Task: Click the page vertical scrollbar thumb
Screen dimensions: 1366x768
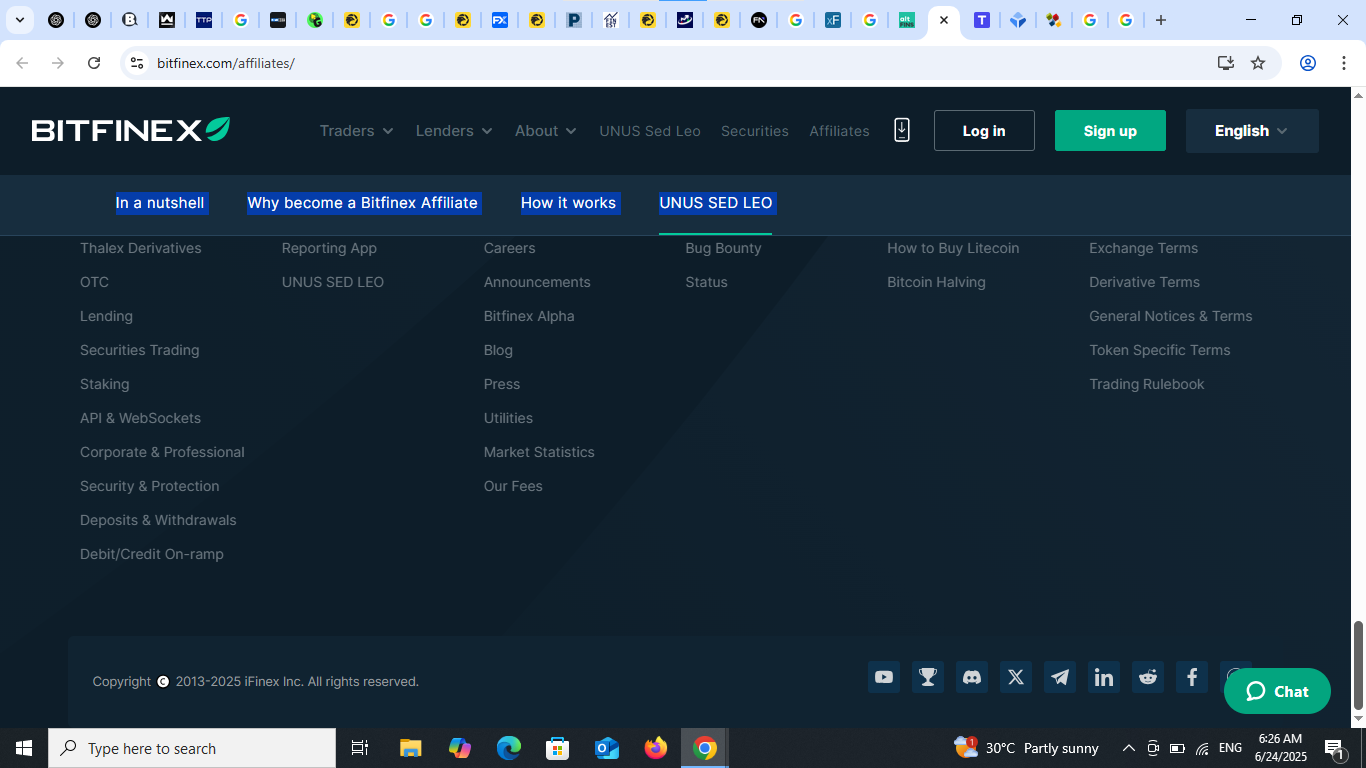Action: pyautogui.click(x=1358, y=666)
